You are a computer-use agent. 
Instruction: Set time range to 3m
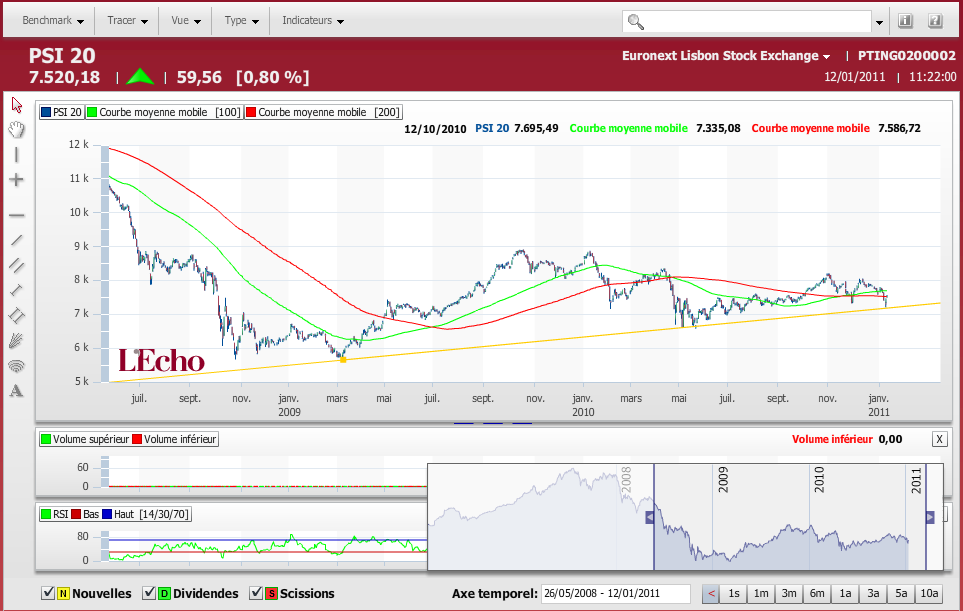pos(789,593)
